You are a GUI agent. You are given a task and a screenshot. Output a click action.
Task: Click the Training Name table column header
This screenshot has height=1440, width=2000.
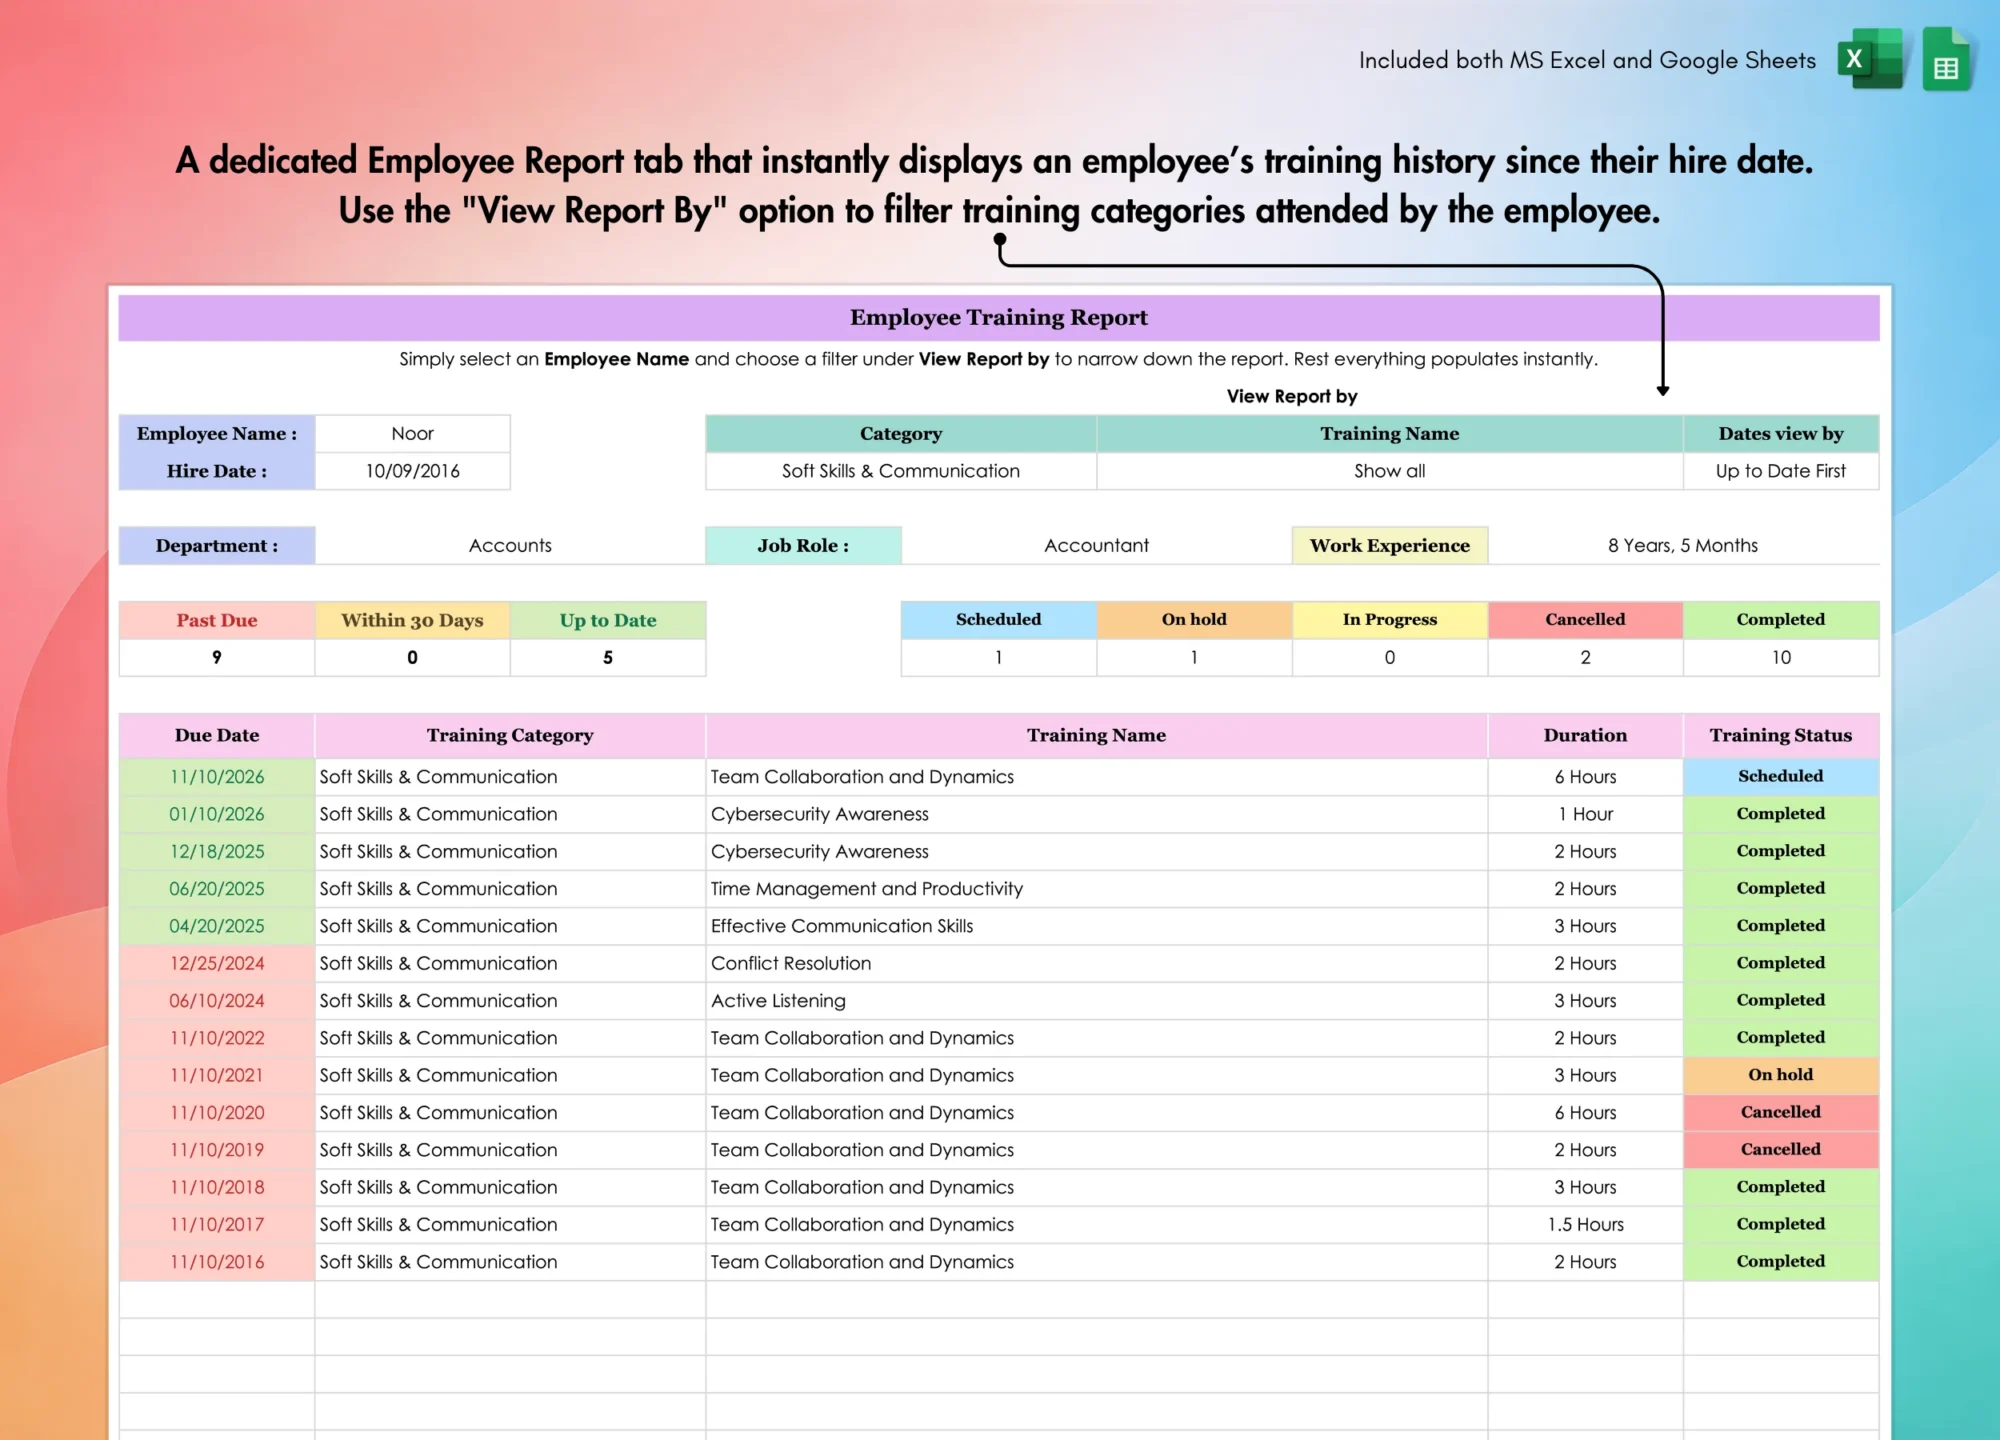pos(1097,735)
